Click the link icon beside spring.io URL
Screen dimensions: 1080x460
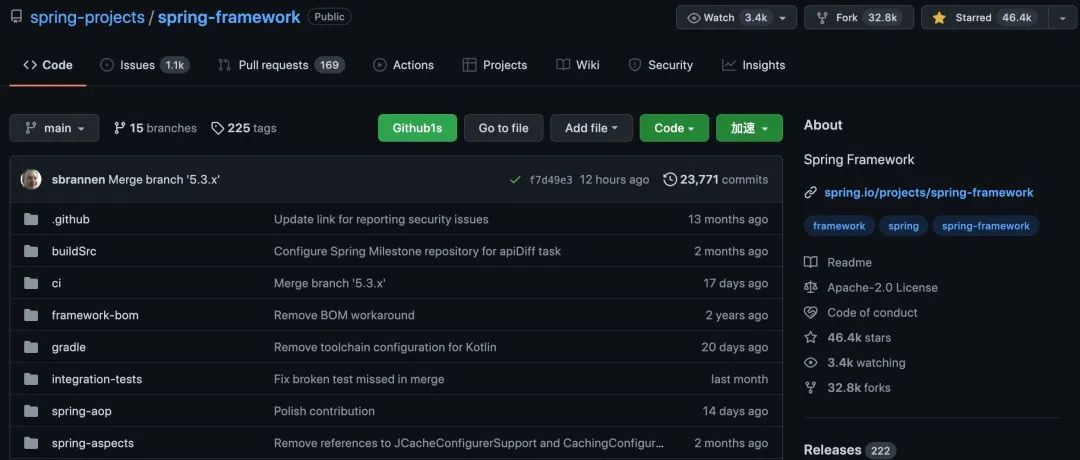[811, 193]
